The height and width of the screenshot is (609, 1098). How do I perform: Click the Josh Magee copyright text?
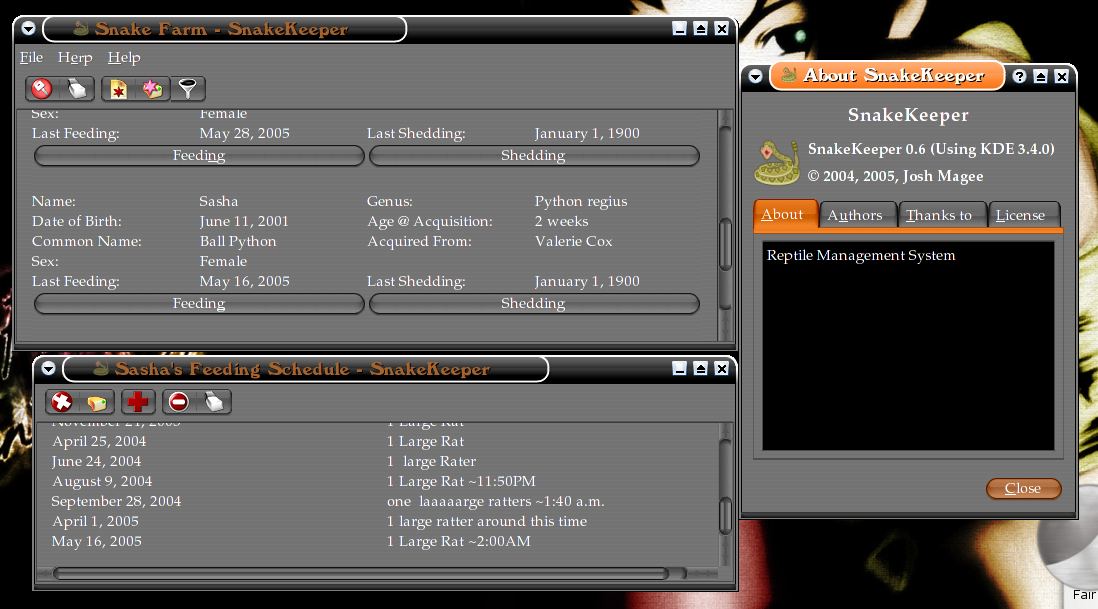click(896, 176)
